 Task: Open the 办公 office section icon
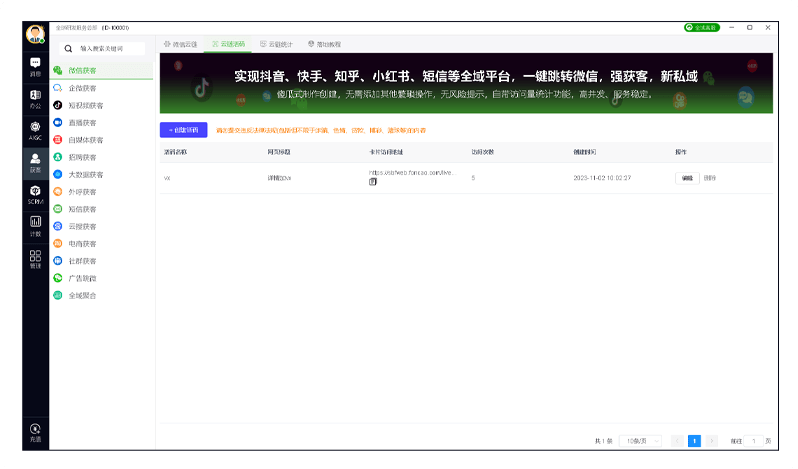[x=35, y=97]
